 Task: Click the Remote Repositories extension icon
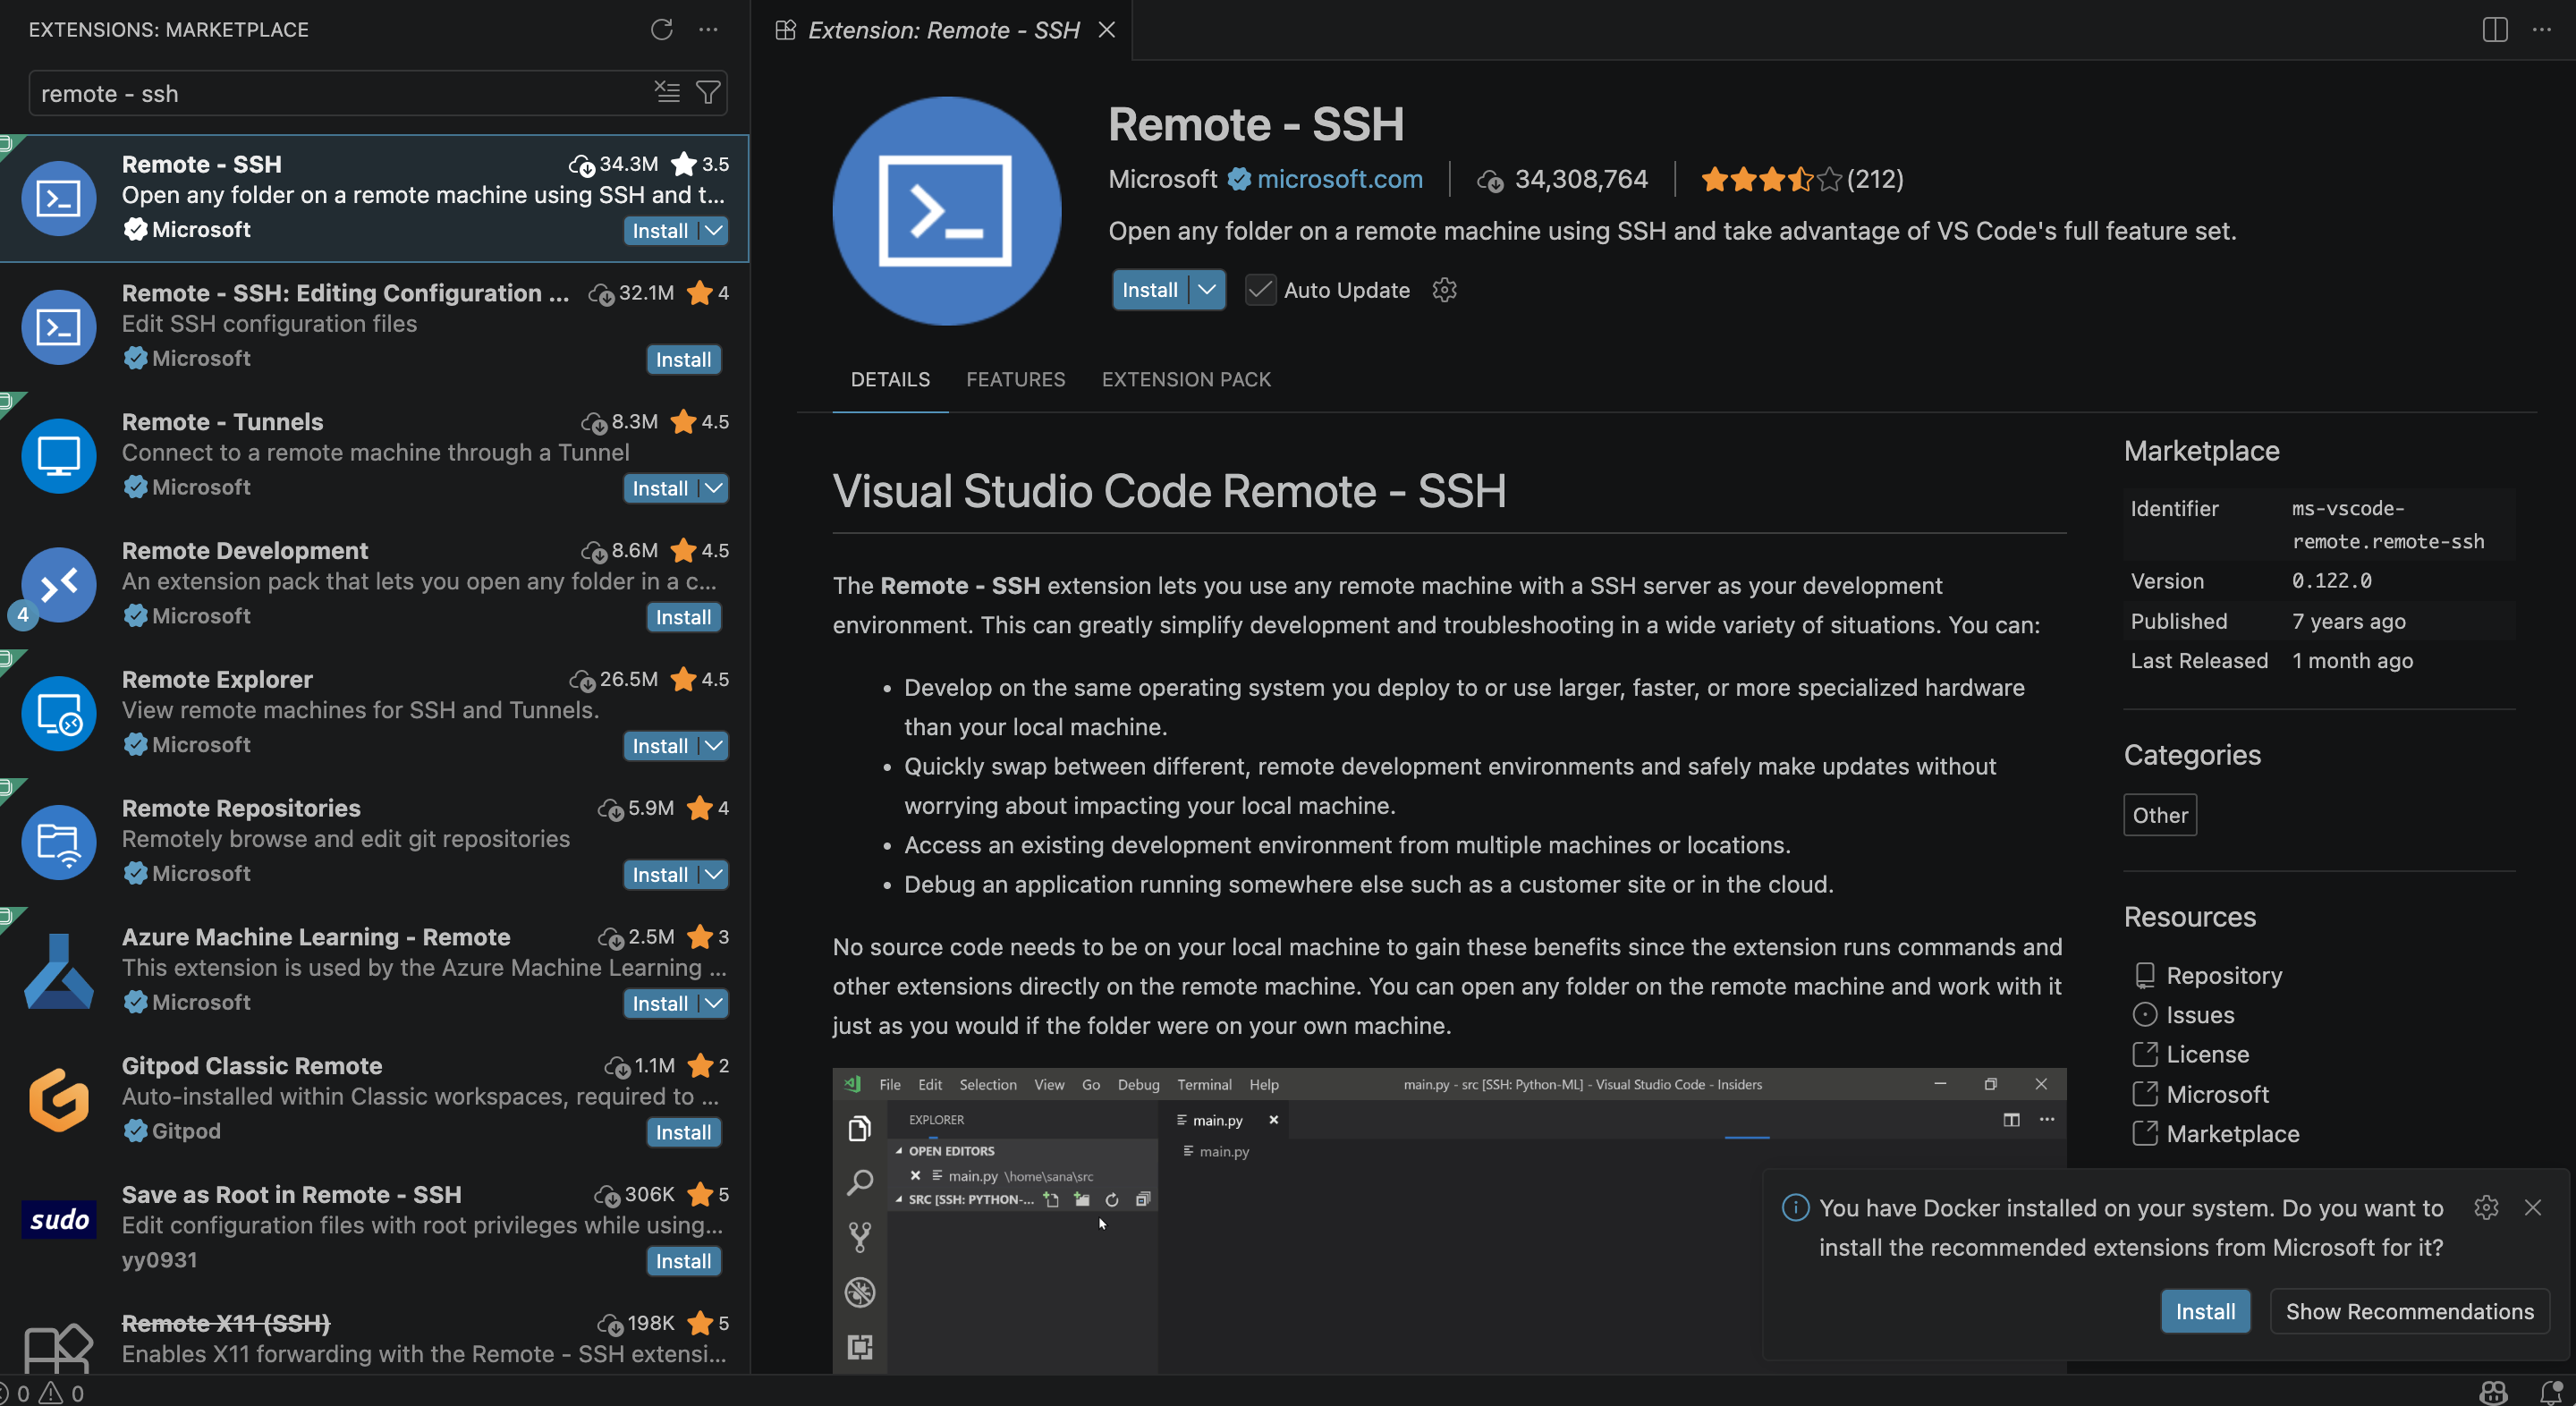click(59, 842)
